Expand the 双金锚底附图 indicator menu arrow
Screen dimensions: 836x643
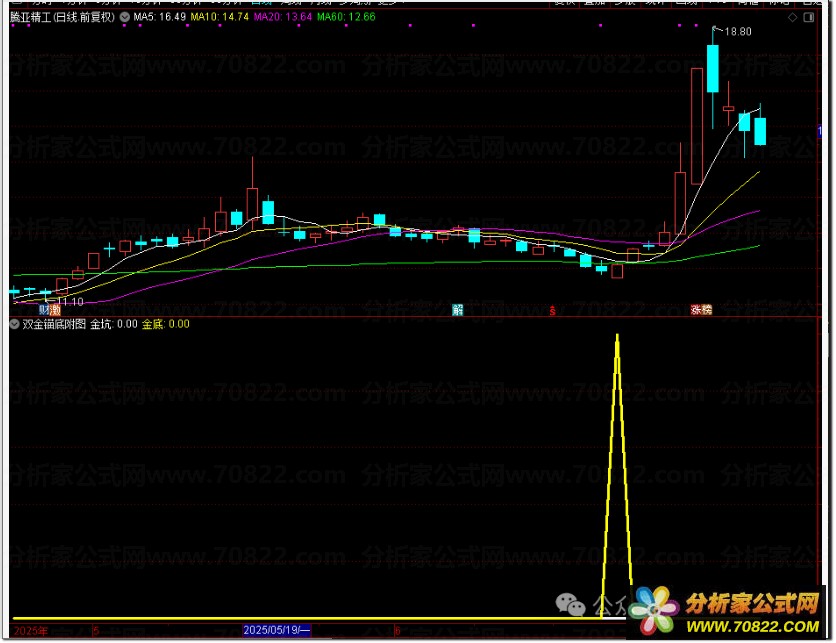click(x=14, y=324)
